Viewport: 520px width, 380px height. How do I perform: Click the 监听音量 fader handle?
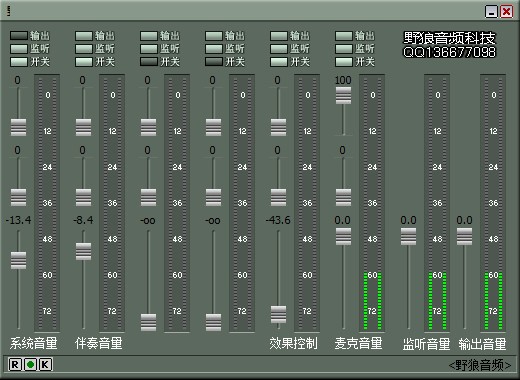pyautogui.click(x=408, y=237)
